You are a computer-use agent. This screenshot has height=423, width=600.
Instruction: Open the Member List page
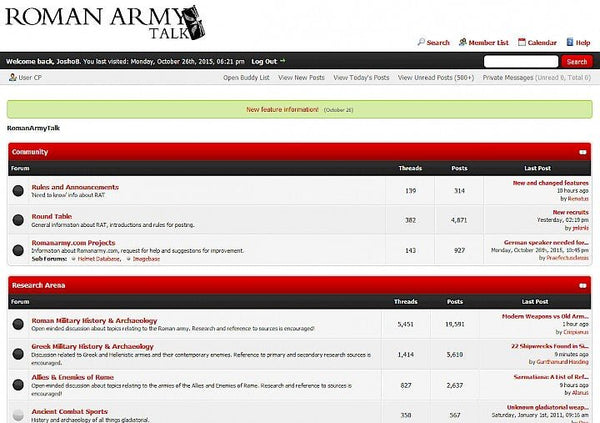pos(489,42)
